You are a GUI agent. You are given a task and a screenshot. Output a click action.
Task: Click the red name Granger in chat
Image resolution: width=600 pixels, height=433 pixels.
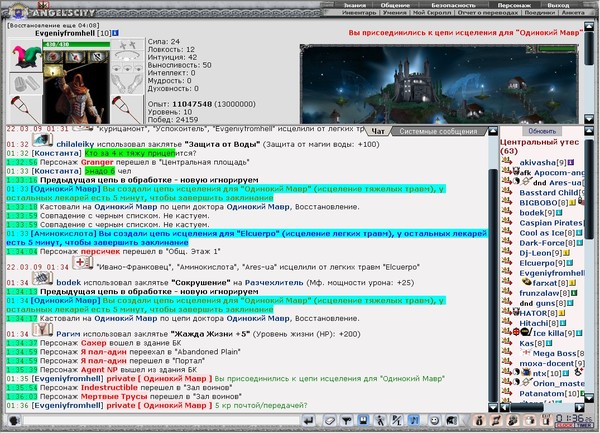coord(97,162)
